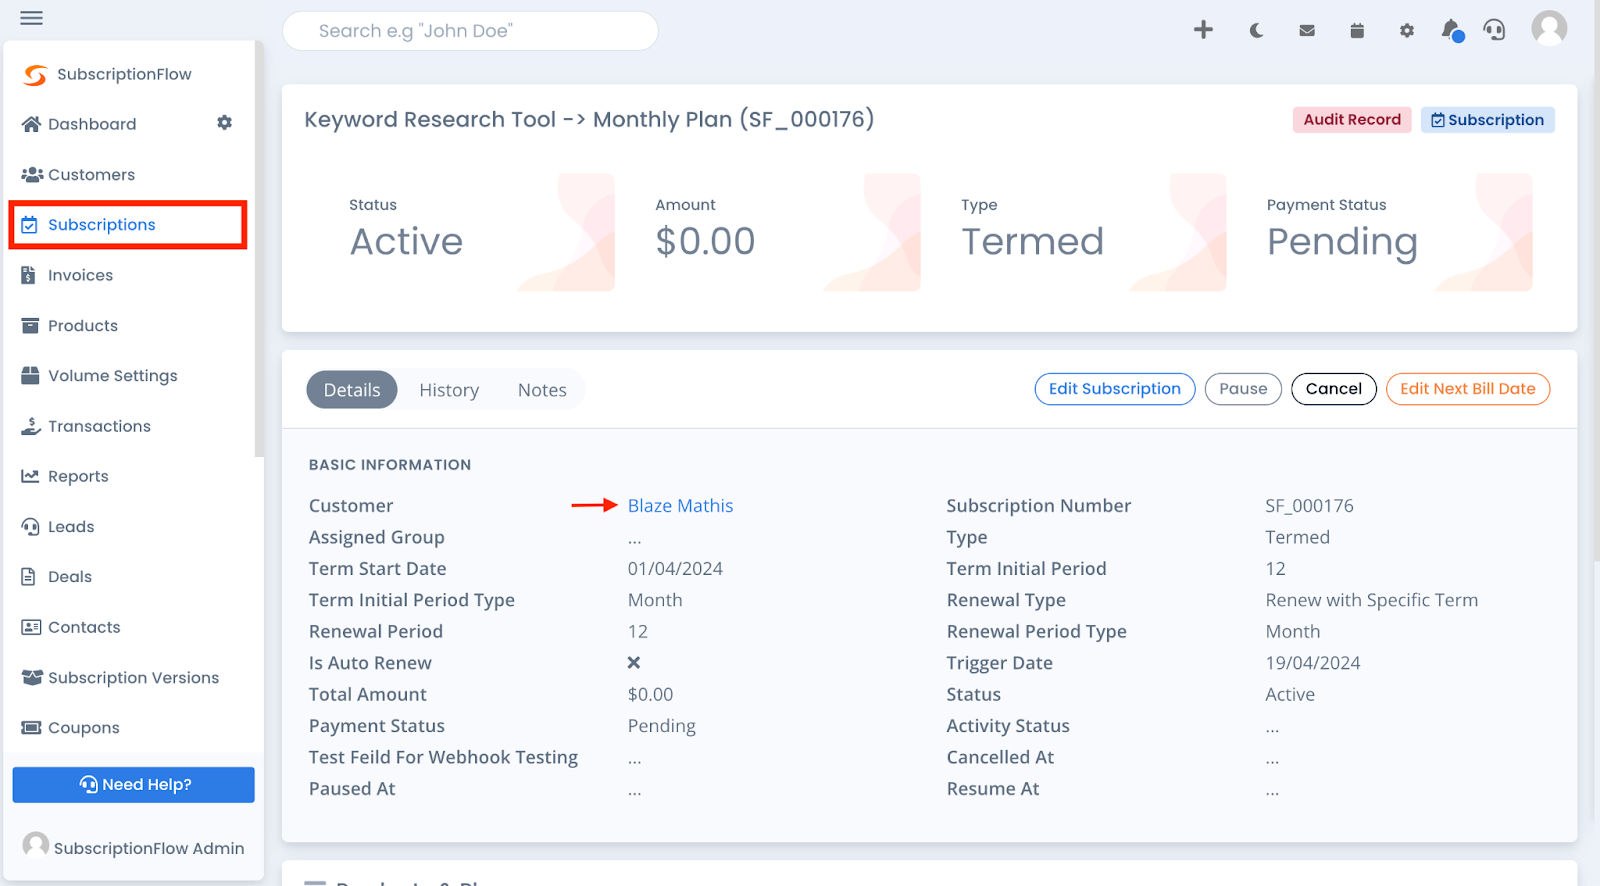Image resolution: width=1600 pixels, height=886 pixels.
Task: Open the Reports section
Action: point(77,475)
